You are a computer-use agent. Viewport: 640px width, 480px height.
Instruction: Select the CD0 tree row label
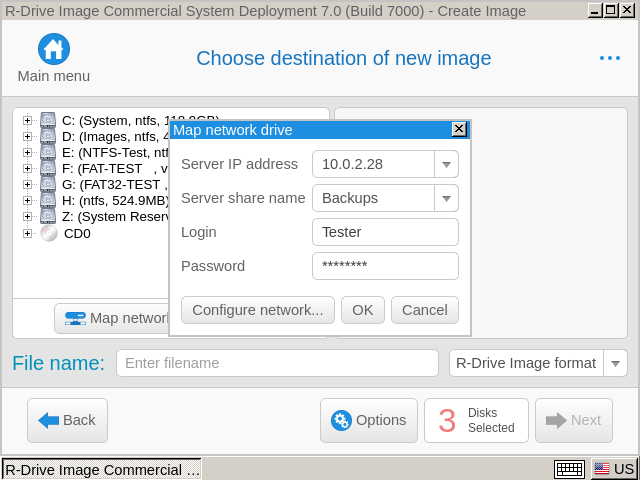click(77, 233)
